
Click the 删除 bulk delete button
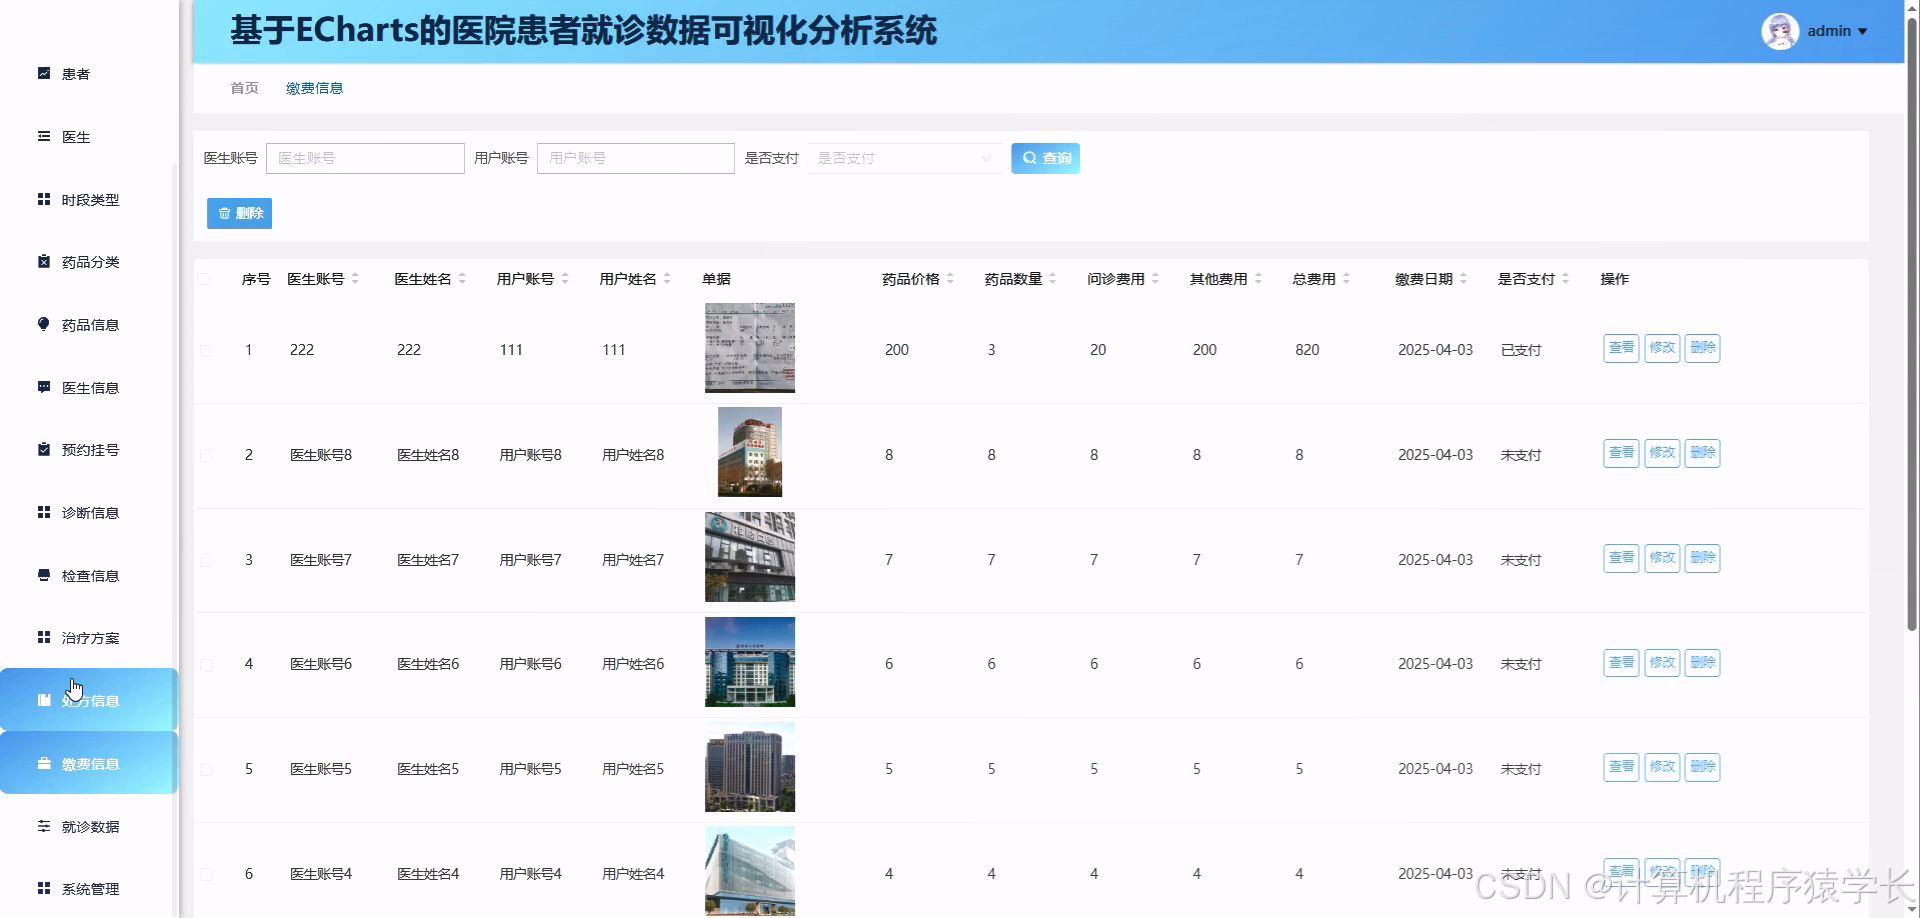(239, 213)
